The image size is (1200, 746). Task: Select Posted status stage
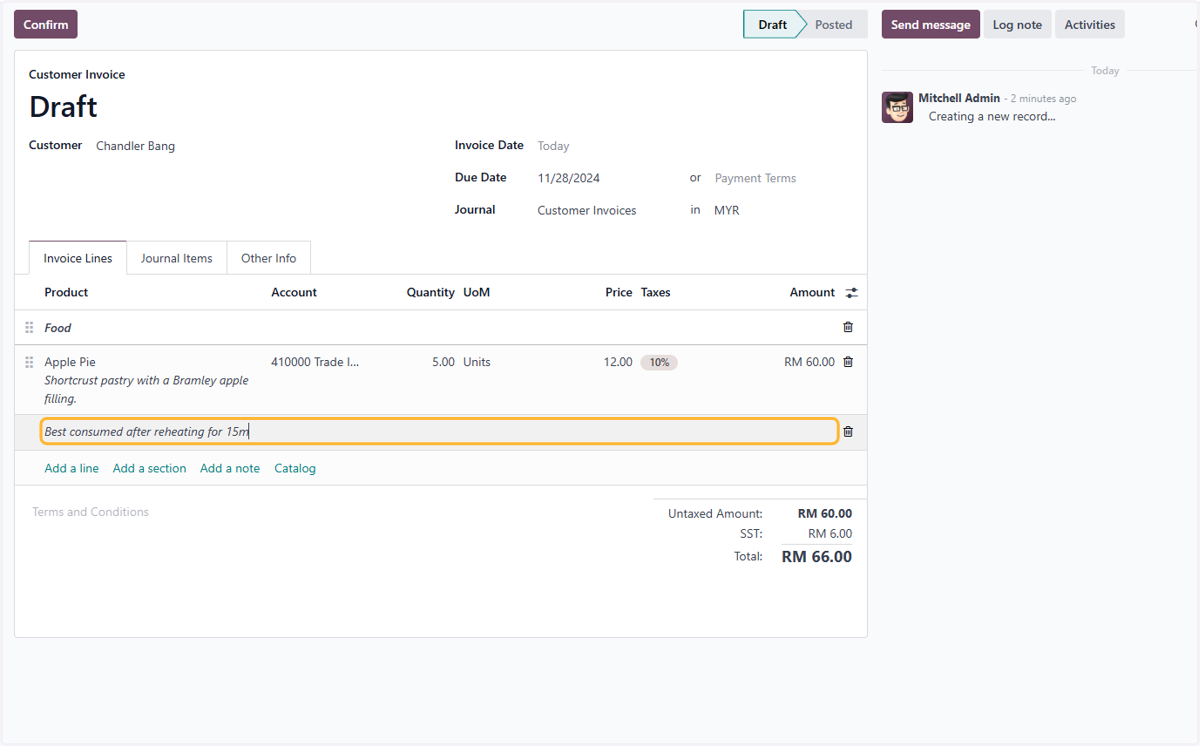[833, 24]
